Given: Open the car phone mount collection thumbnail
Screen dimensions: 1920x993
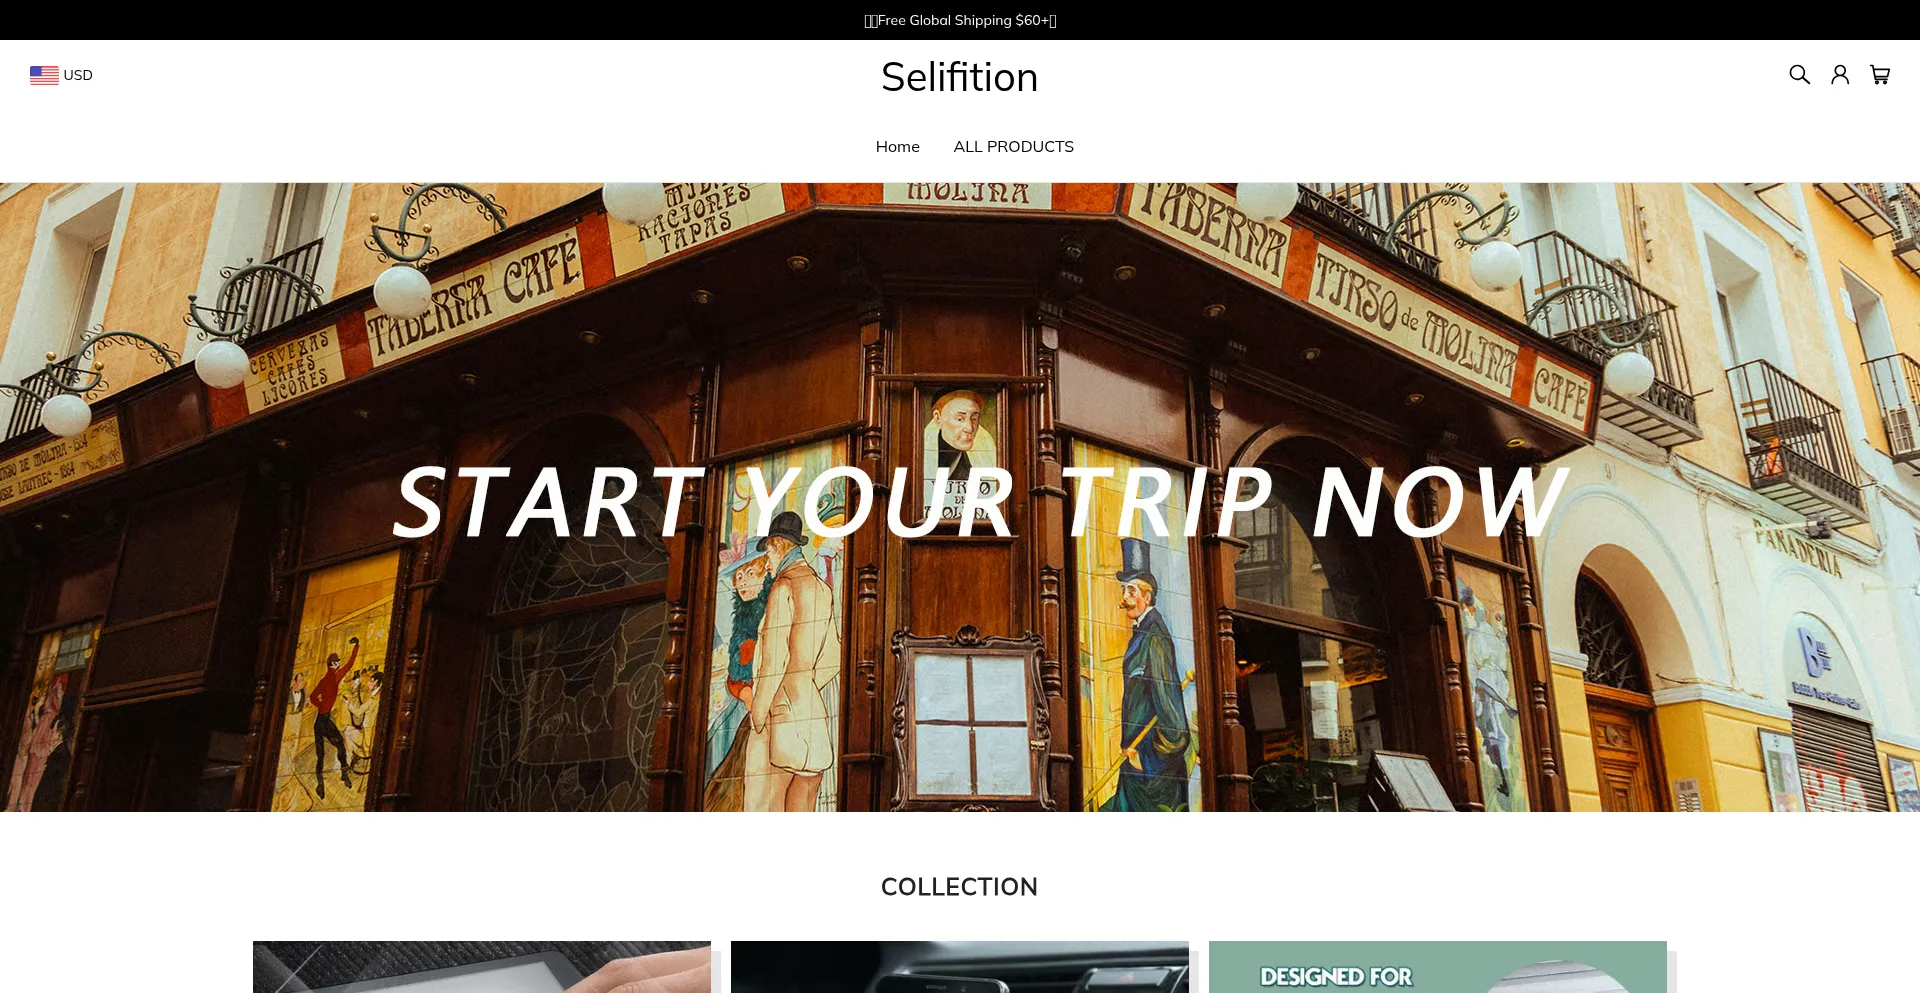Looking at the screenshot, I should 960,967.
